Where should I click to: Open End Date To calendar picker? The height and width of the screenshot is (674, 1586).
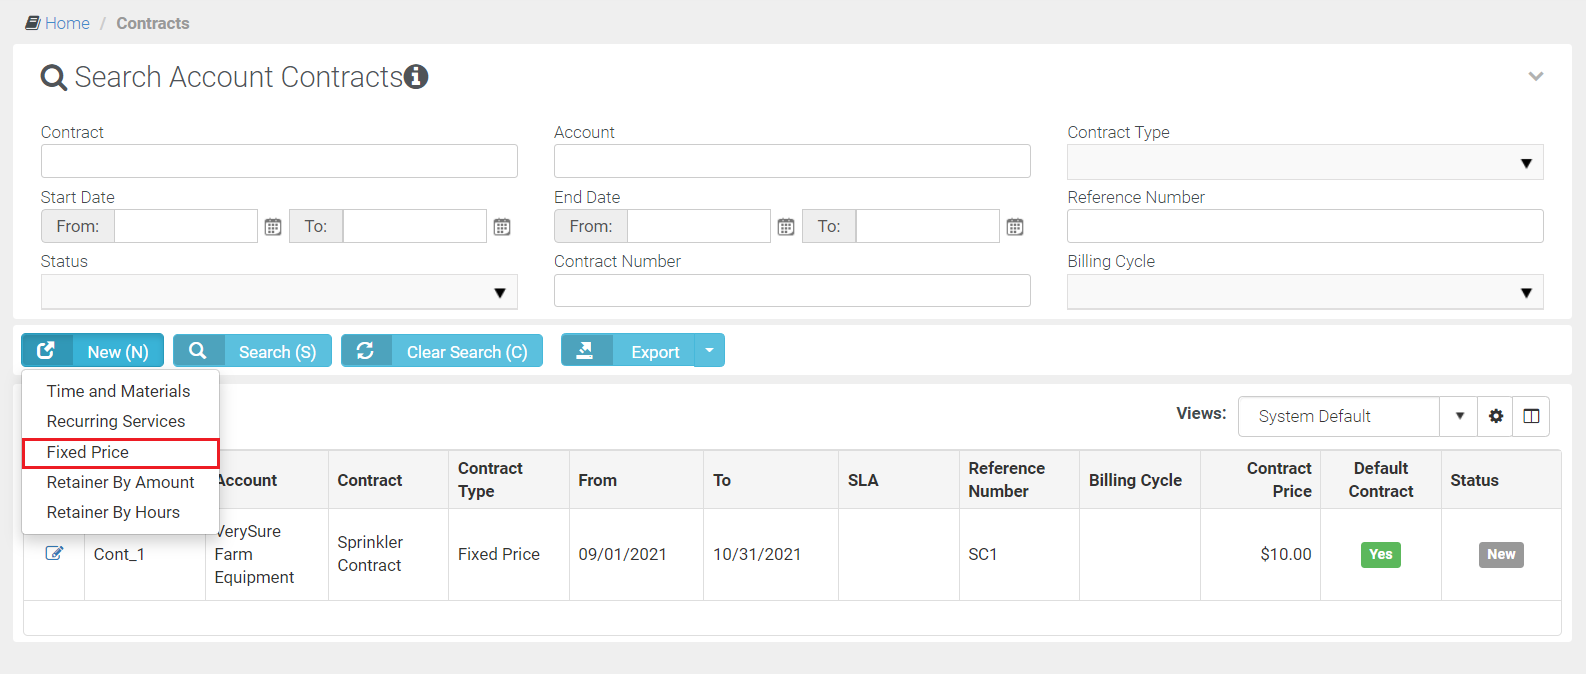[1015, 227]
